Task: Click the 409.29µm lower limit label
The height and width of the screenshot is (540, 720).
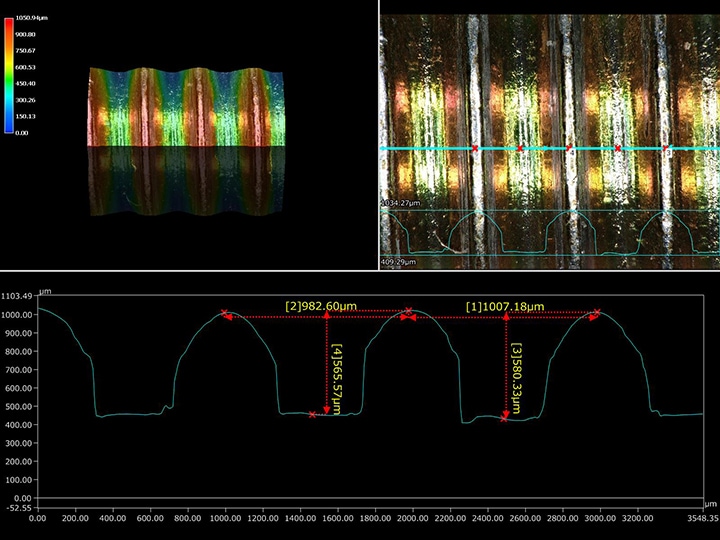Action: click(x=399, y=262)
